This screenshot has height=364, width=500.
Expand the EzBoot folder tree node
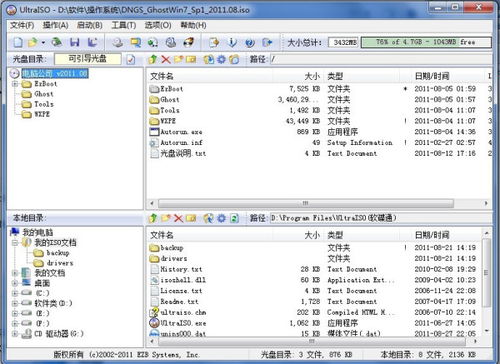15,84
